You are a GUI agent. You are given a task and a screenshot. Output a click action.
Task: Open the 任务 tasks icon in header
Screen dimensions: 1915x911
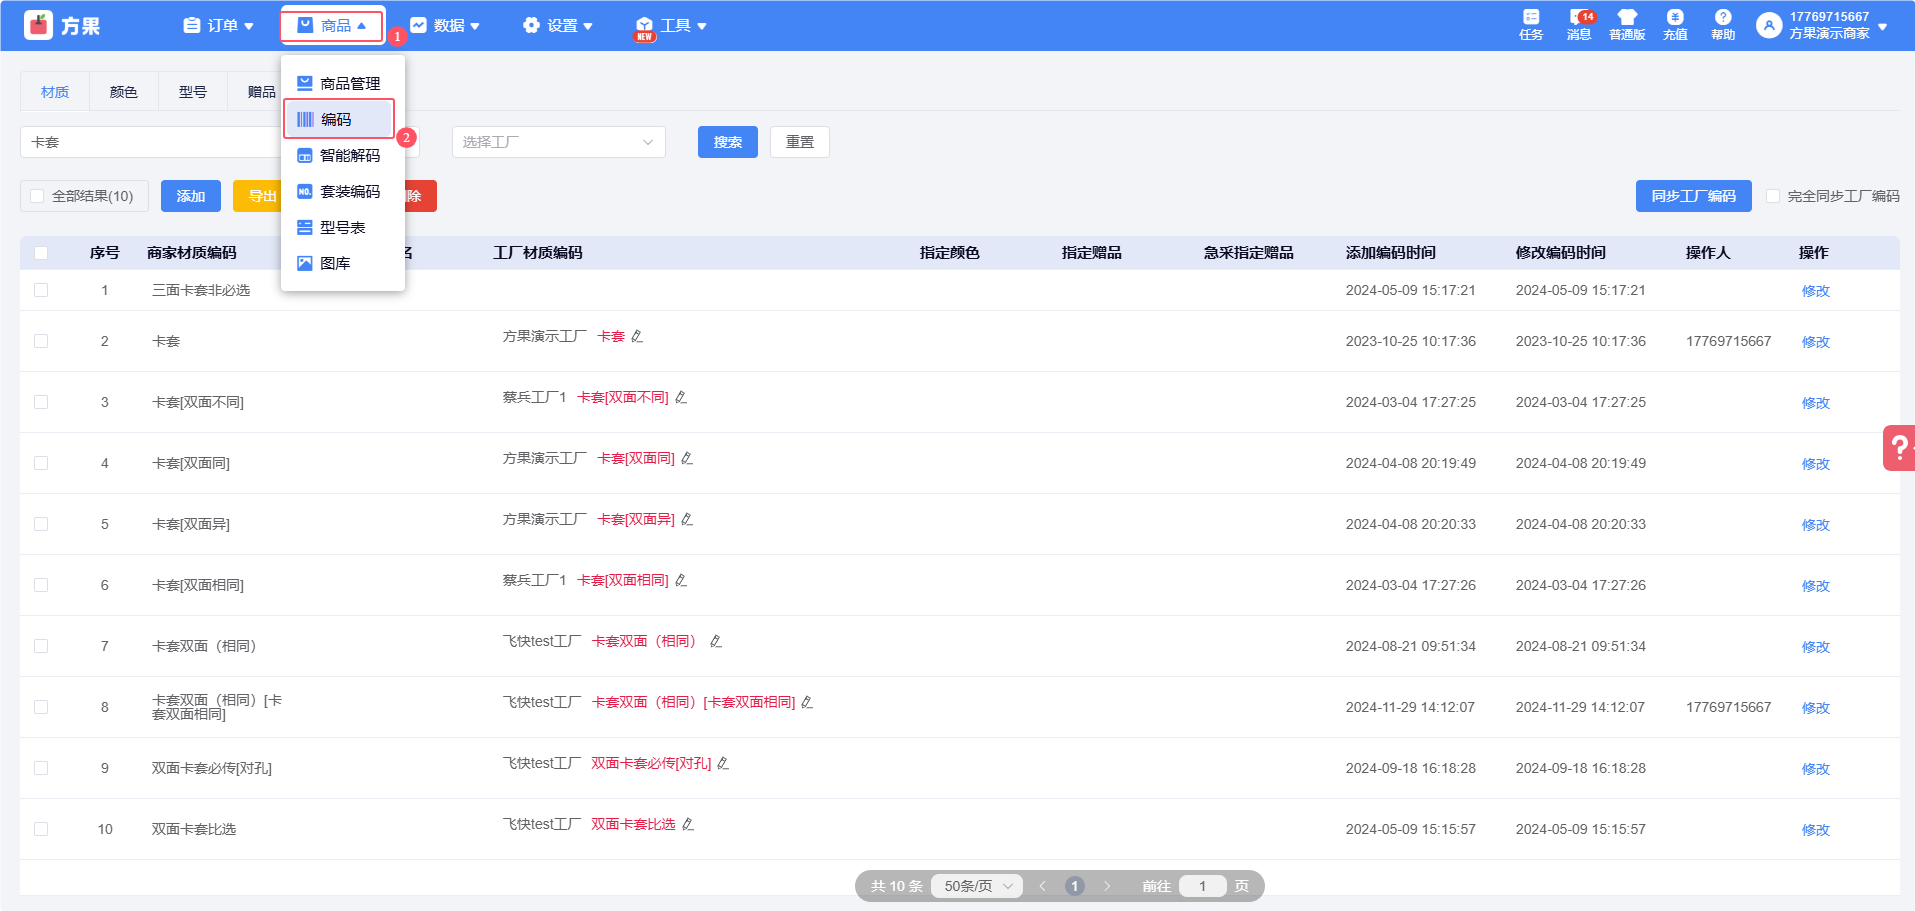coord(1531,24)
